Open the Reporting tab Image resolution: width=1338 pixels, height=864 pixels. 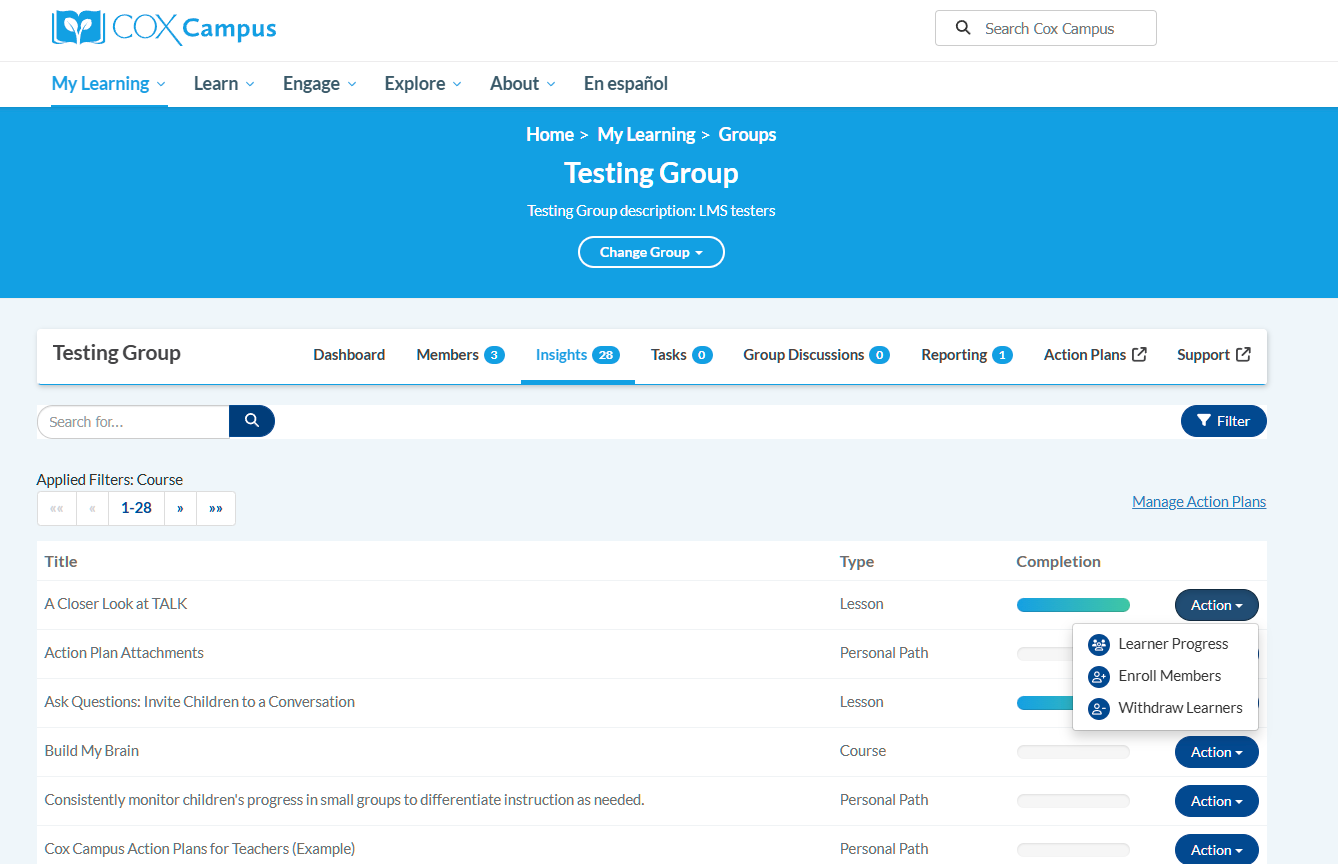click(967, 355)
